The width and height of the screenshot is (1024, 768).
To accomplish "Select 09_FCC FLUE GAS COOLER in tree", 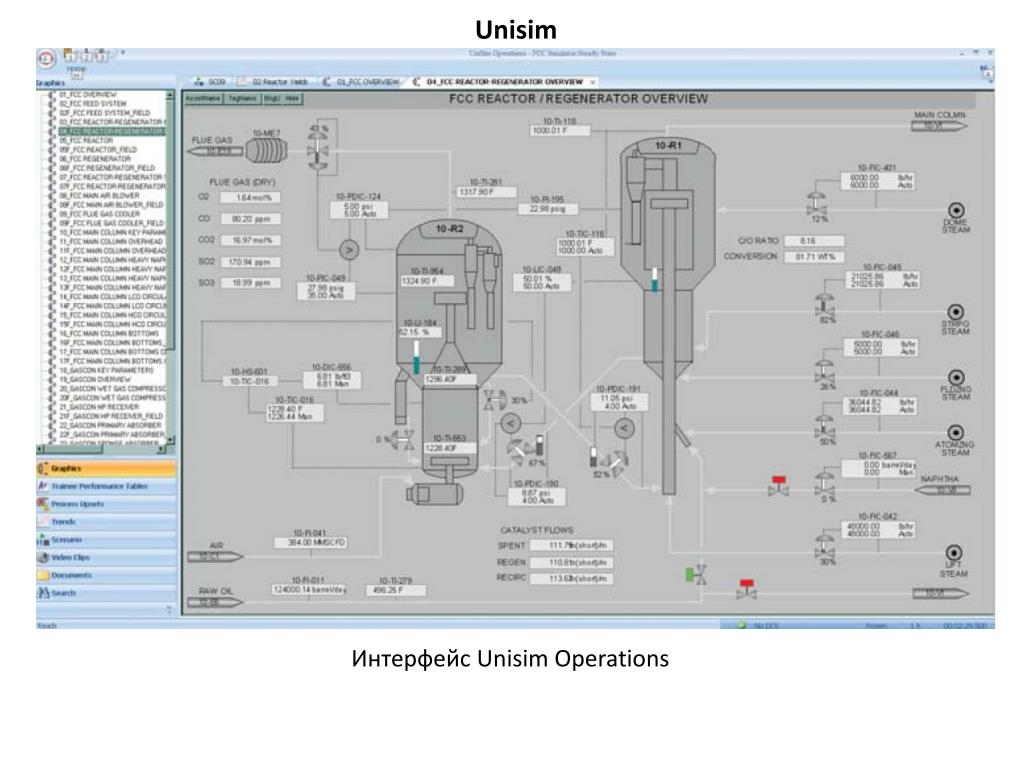I will coord(99,214).
